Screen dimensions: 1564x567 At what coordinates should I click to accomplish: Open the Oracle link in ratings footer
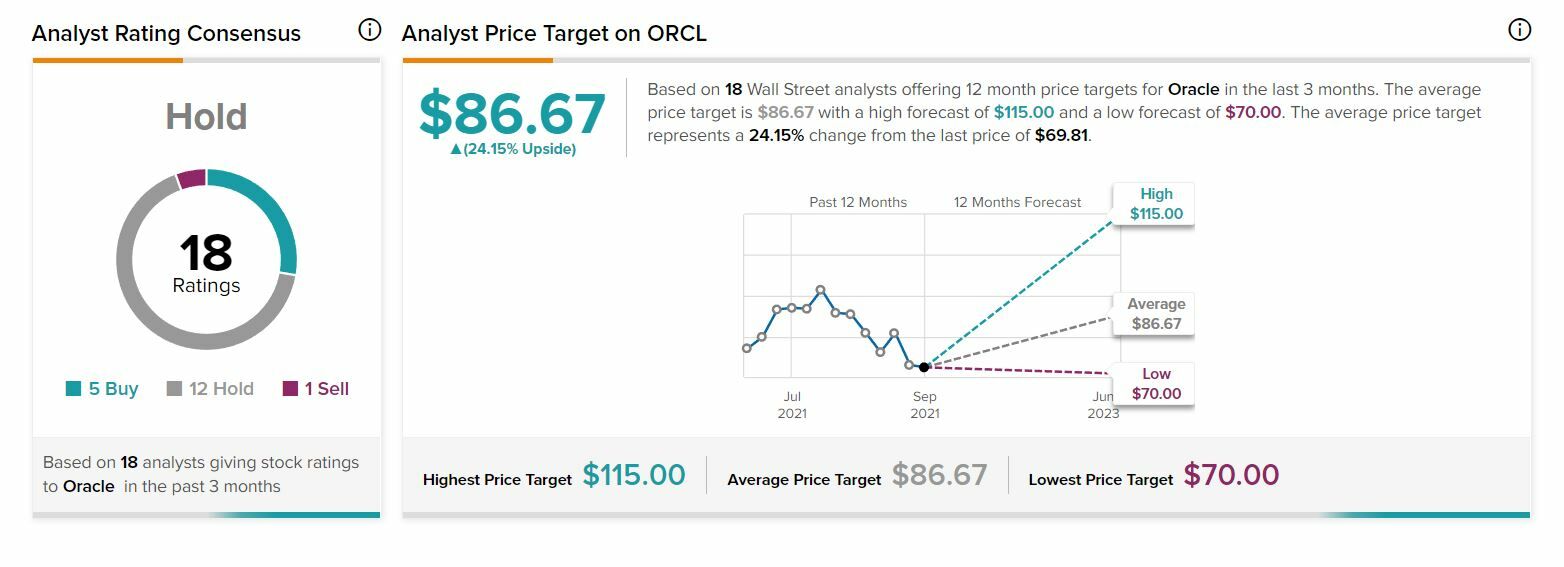click(88, 487)
